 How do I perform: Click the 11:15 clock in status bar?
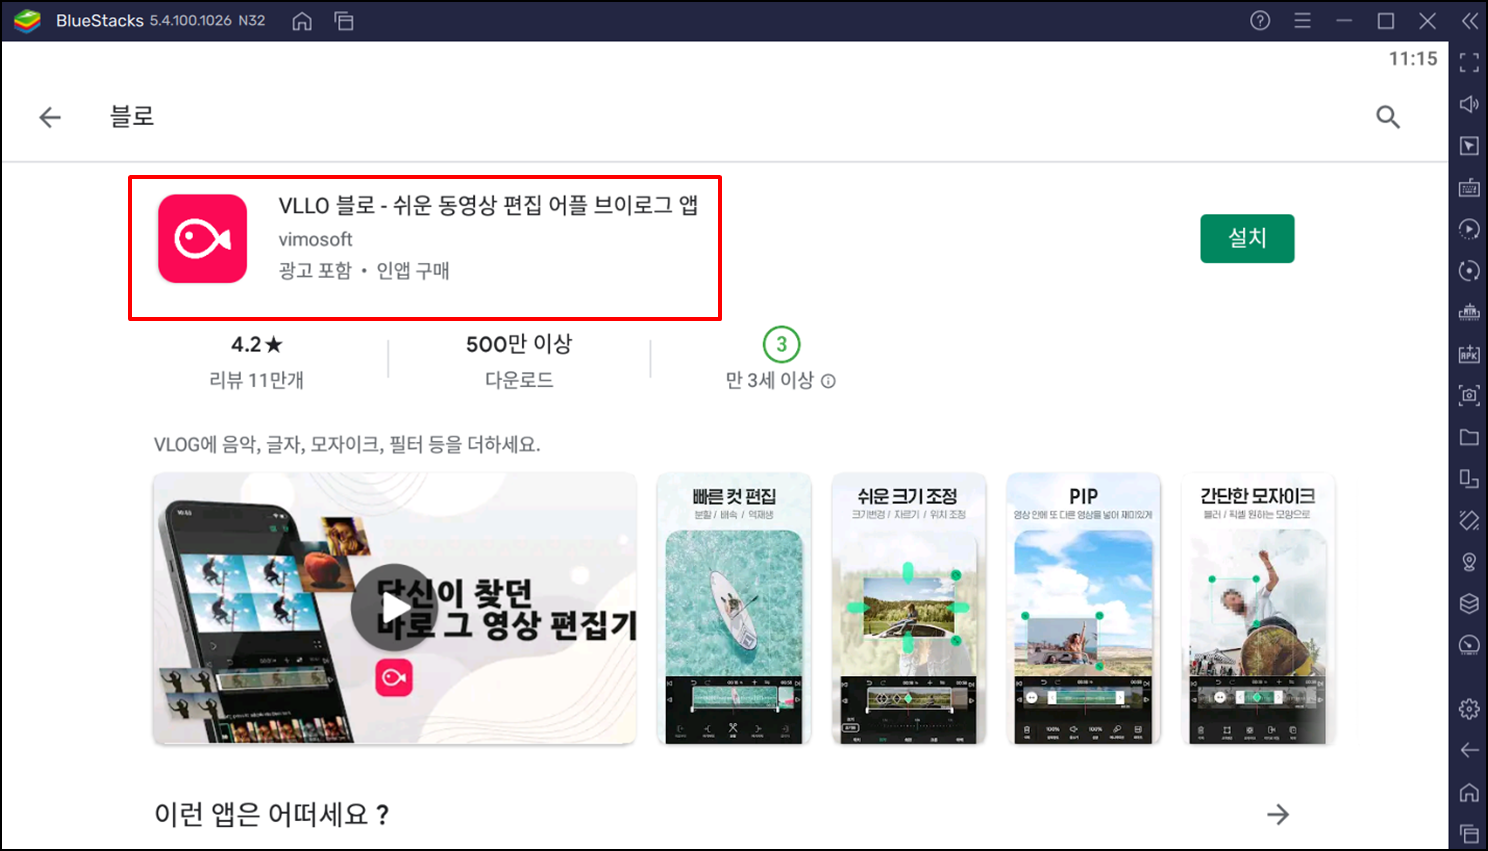[1413, 59]
